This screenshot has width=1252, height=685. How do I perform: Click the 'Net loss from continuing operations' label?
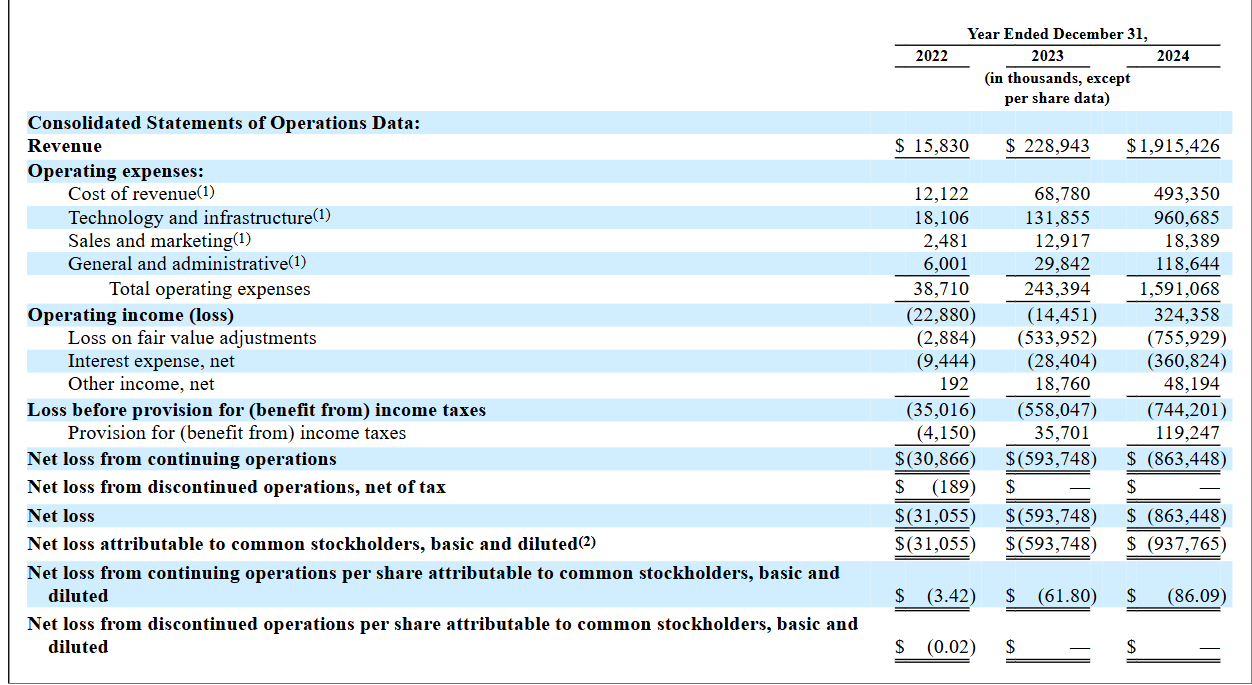coord(182,459)
